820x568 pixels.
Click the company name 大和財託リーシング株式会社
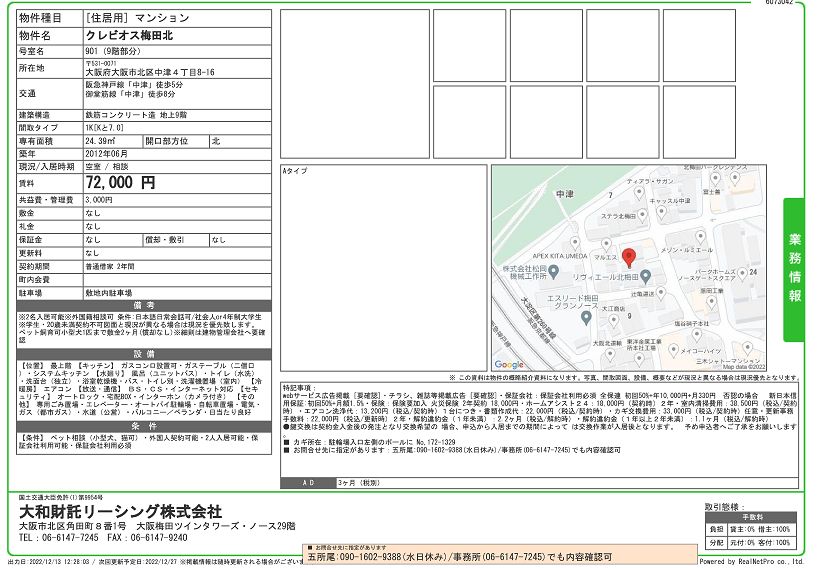121,511
